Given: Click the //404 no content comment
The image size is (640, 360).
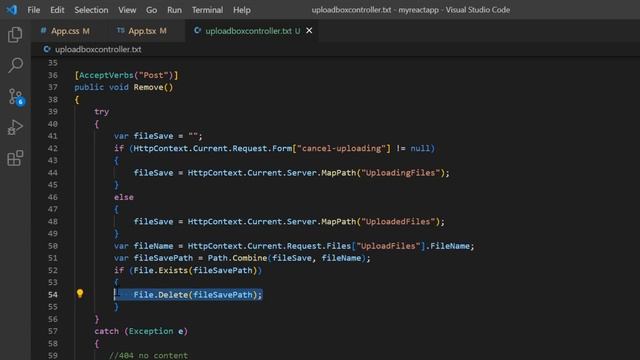Looking at the screenshot, I should tap(149, 356).
